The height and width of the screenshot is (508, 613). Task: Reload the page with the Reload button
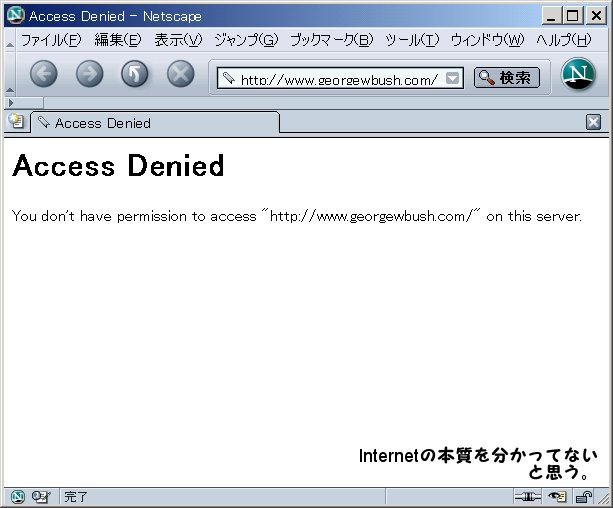click(134, 74)
